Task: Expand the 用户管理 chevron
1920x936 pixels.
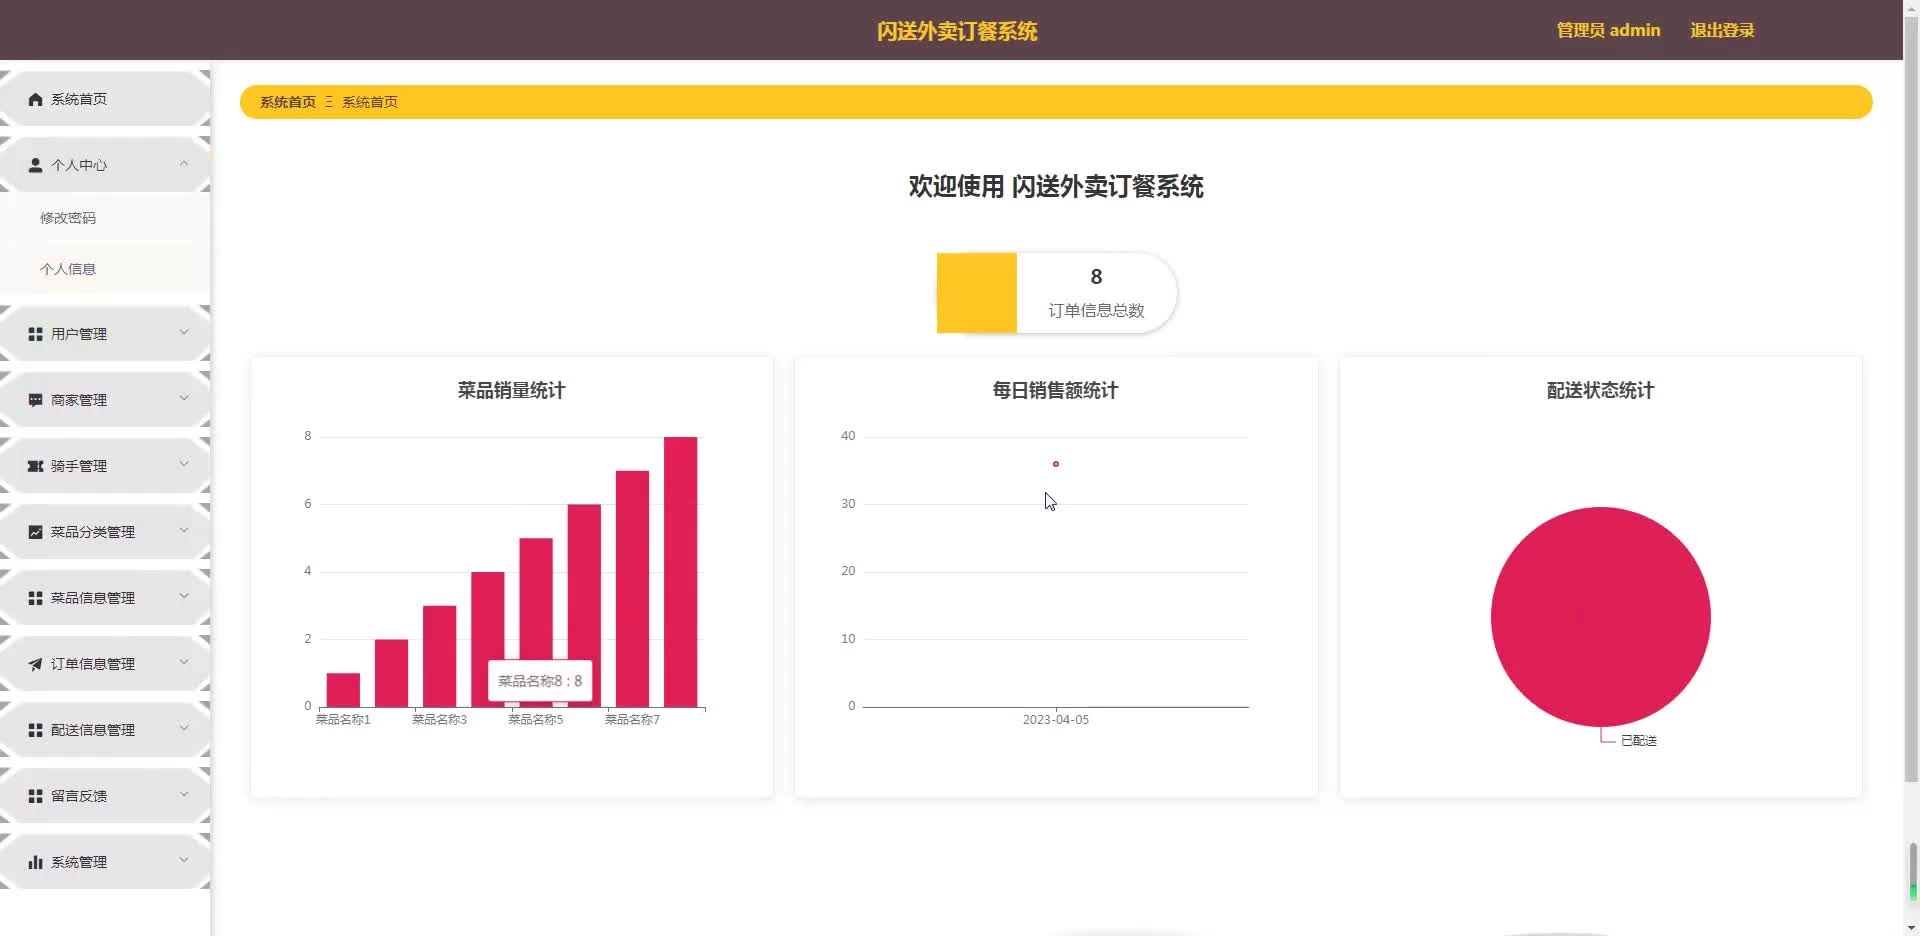Action: tap(184, 332)
